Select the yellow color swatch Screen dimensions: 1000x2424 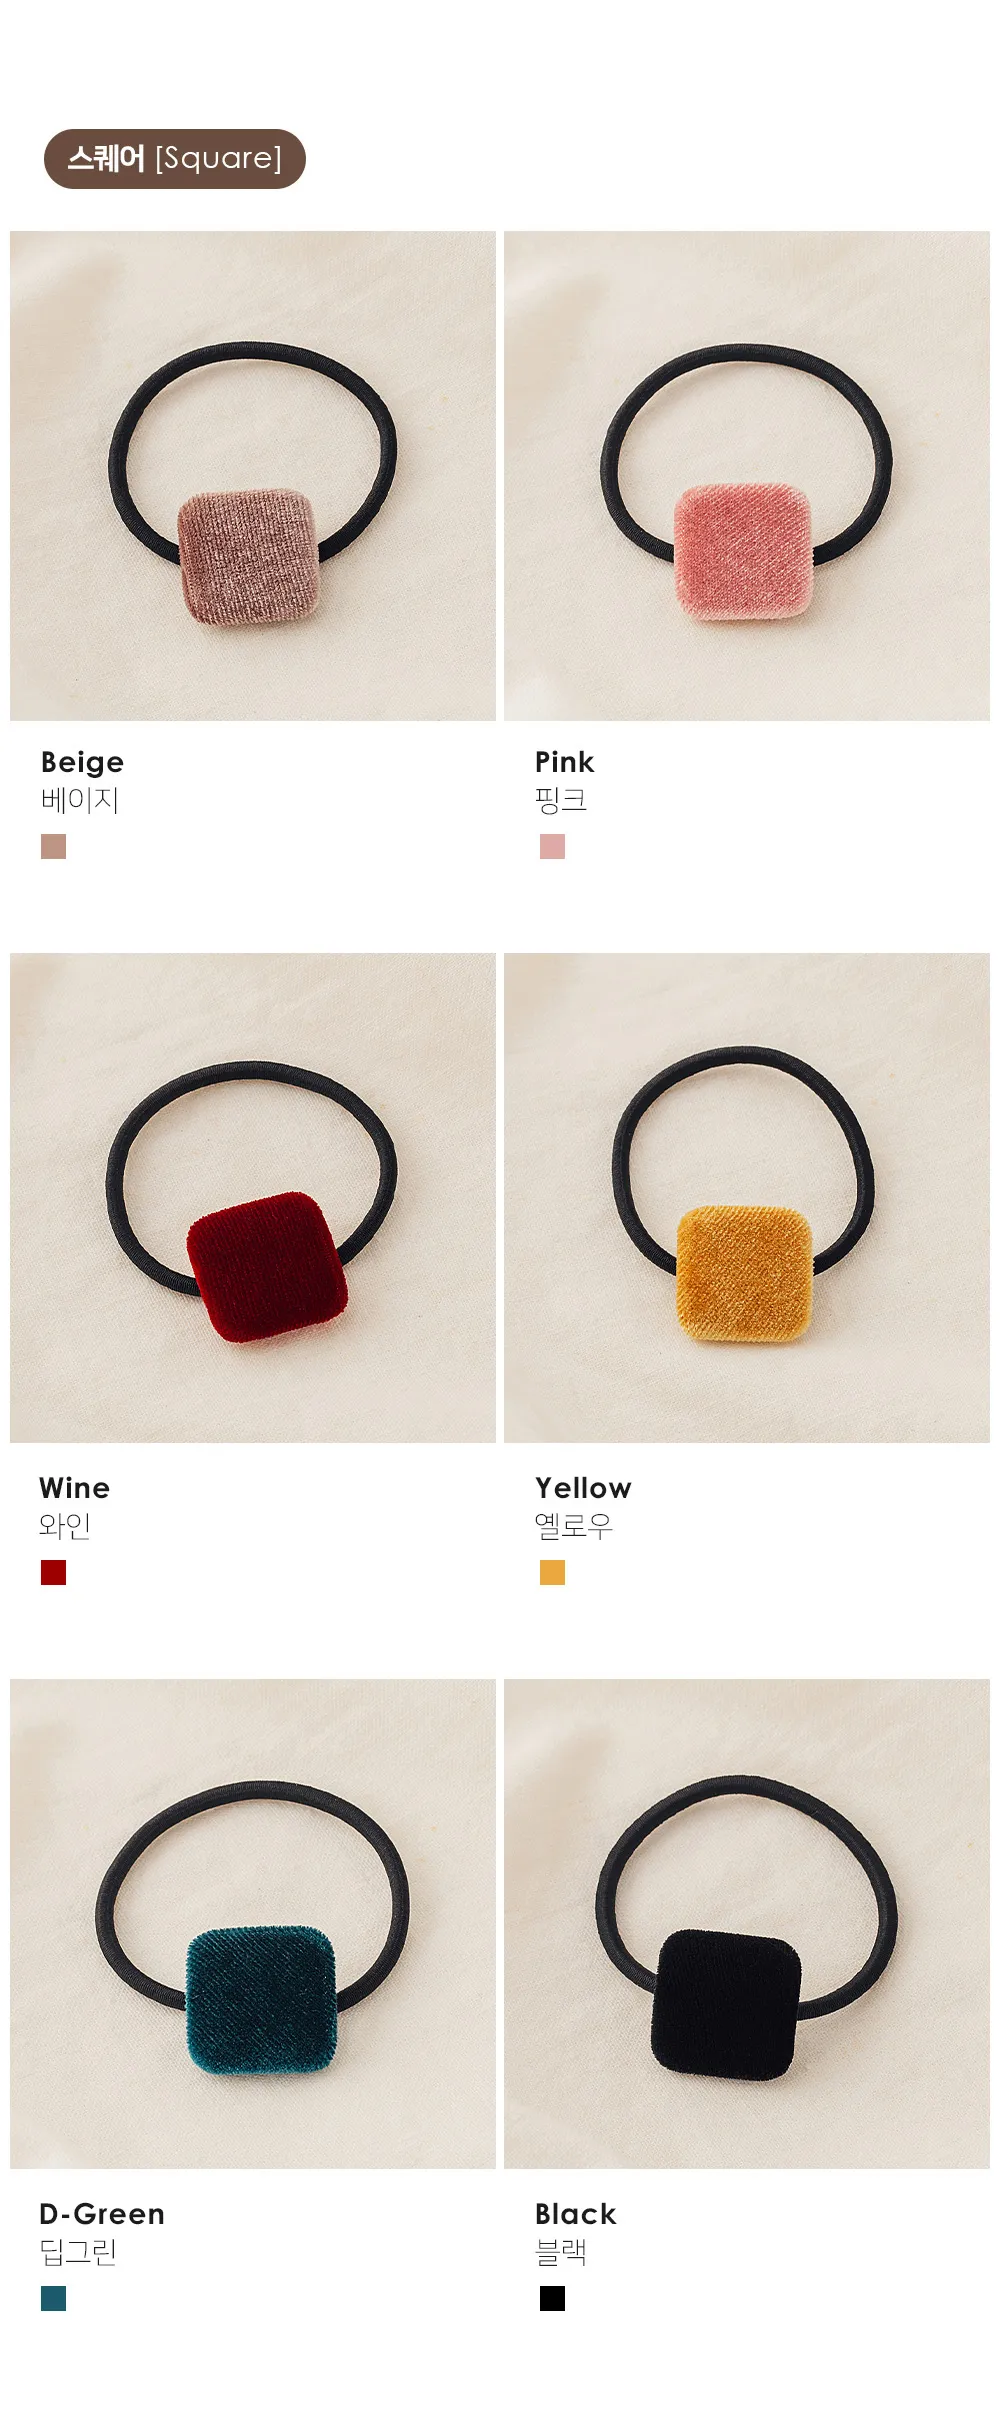pyautogui.click(x=552, y=1573)
